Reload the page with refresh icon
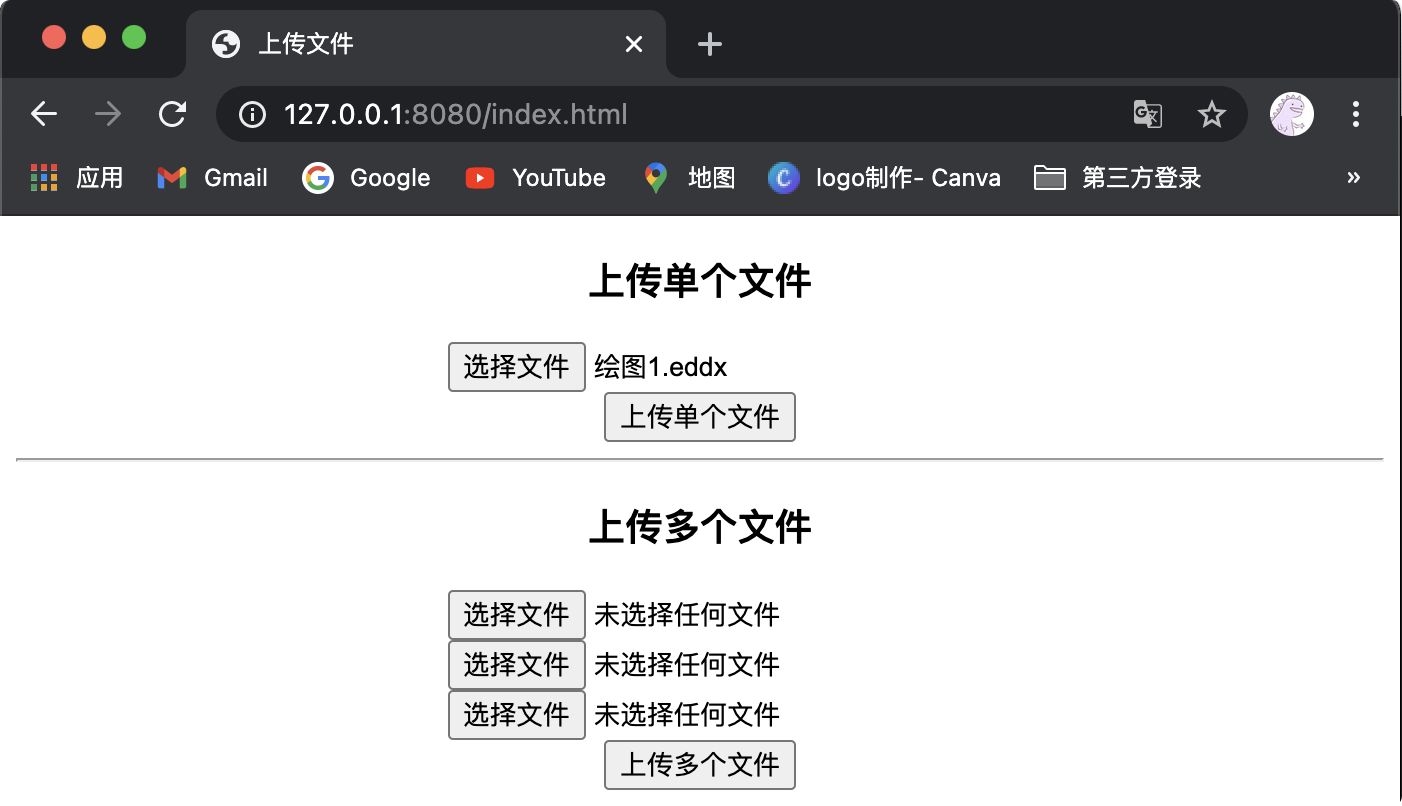The image size is (1402, 806). coord(172,114)
